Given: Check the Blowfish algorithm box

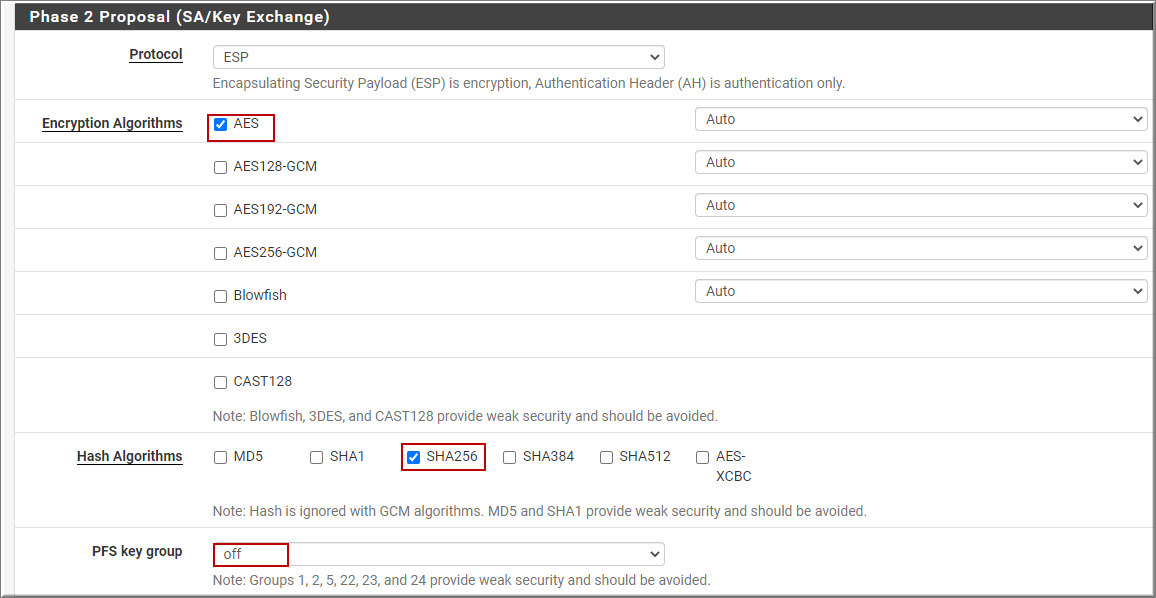Looking at the screenshot, I should (220, 296).
